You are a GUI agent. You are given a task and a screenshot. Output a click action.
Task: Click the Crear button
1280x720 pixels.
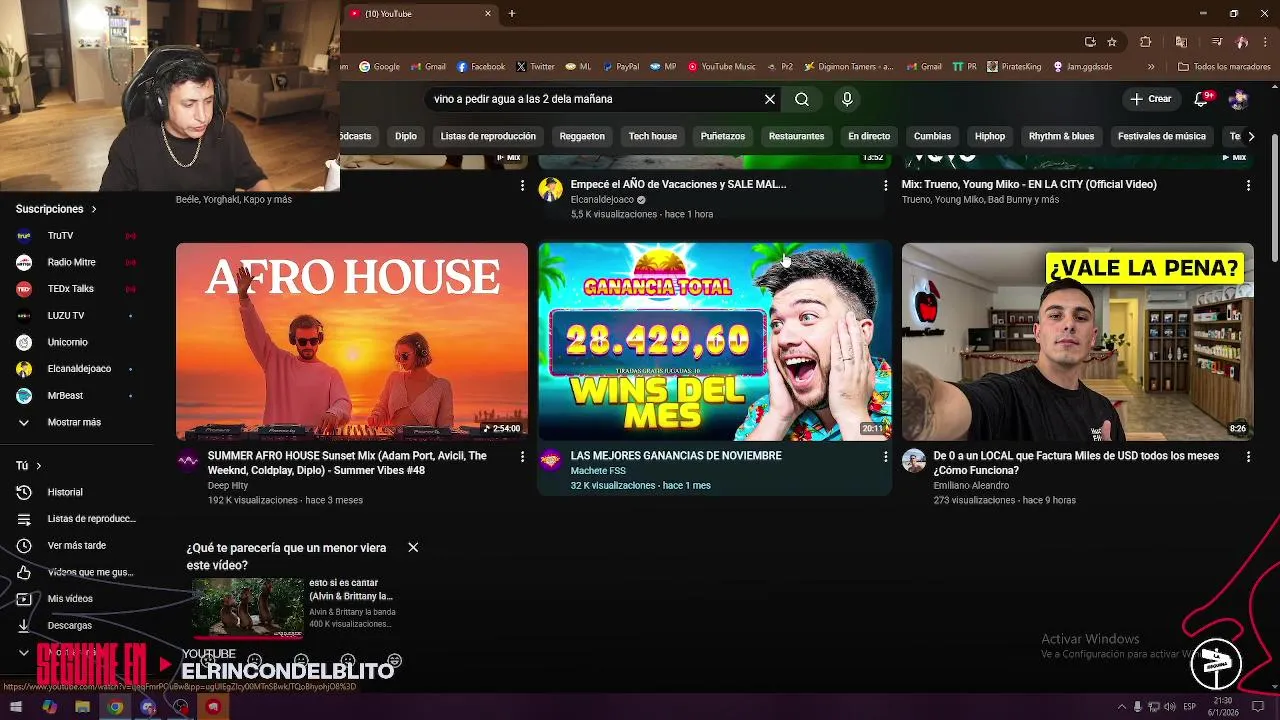[x=1150, y=99]
